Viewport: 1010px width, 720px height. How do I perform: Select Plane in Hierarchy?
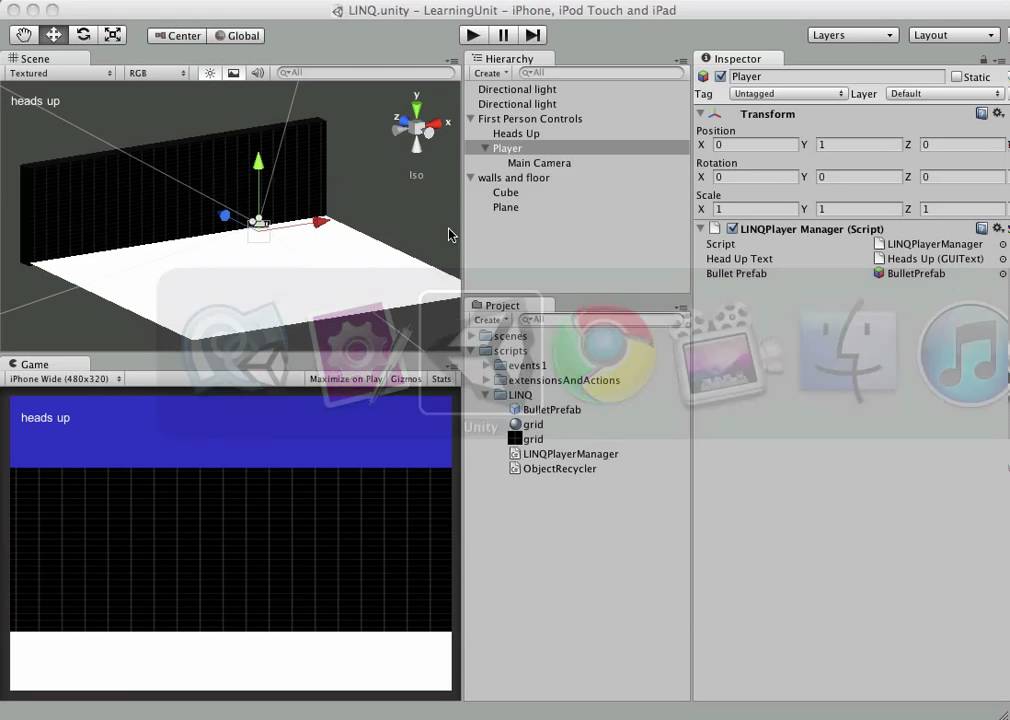tap(506, 207)
